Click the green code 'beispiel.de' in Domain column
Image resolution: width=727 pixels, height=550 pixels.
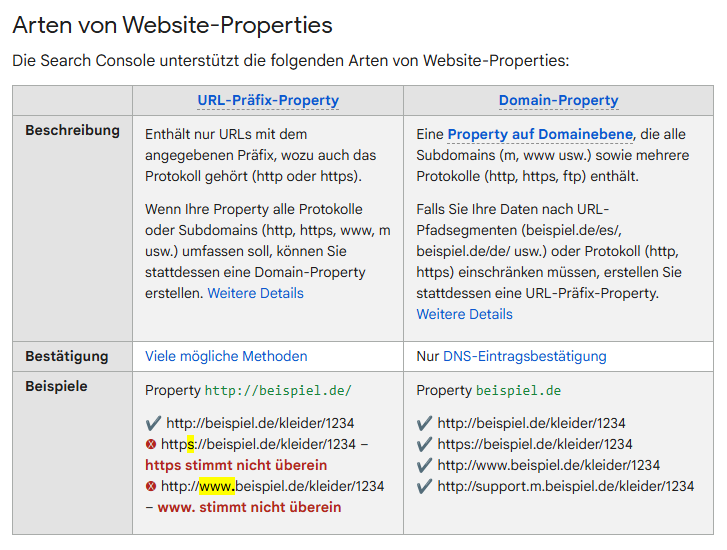518,390
